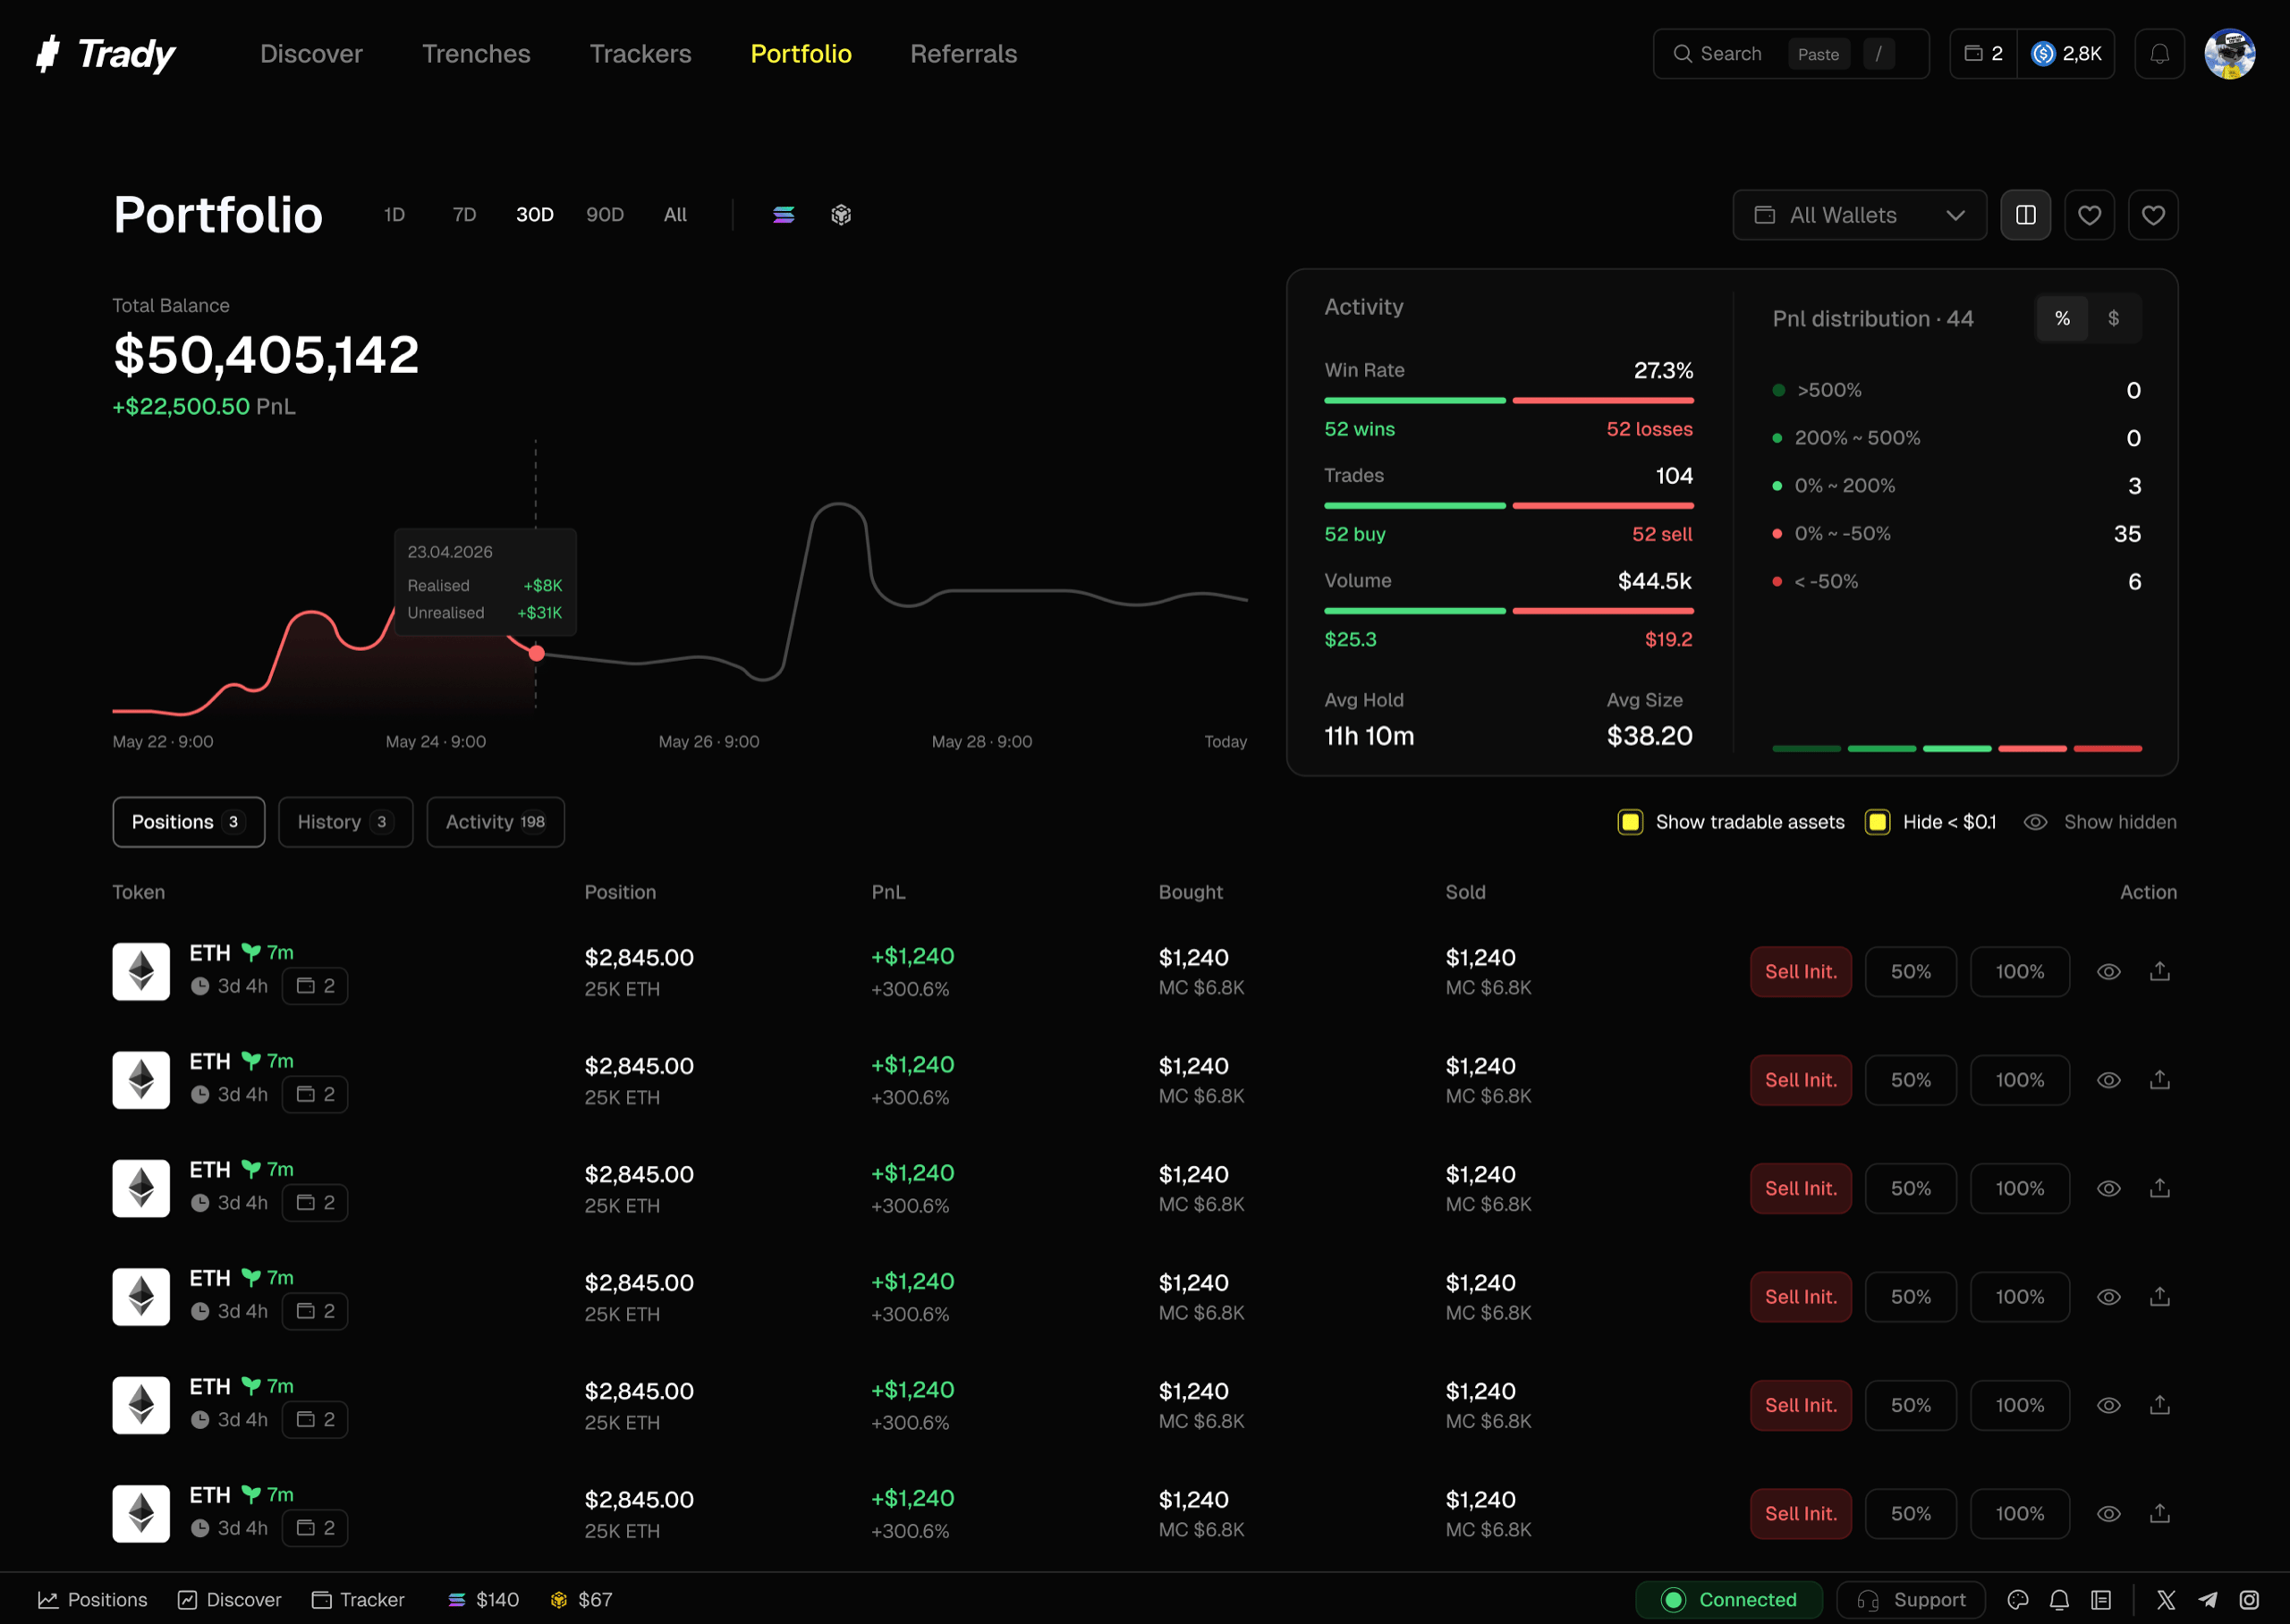Select the 90D time range
Screen dimensions: 2290x1624
coord(604,215)
